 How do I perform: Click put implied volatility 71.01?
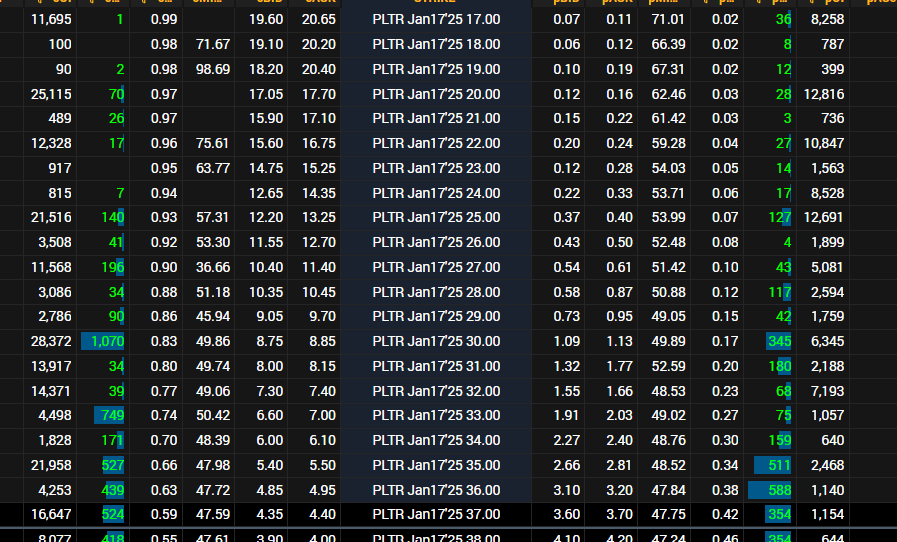point(668,19)
